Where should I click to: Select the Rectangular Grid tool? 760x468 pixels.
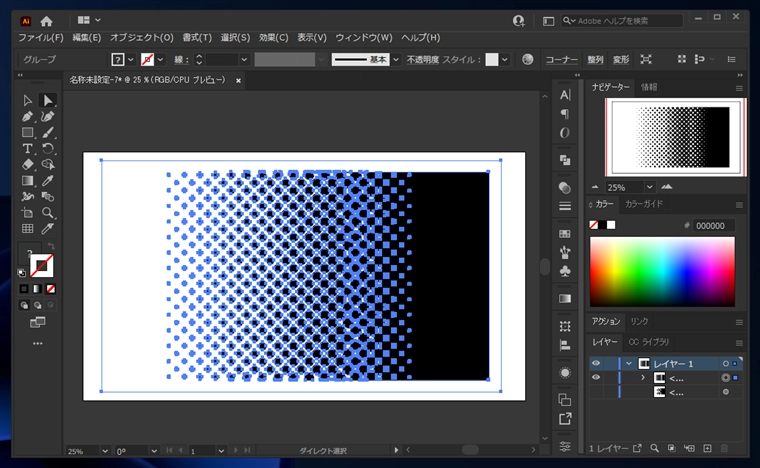coord(27,229)
